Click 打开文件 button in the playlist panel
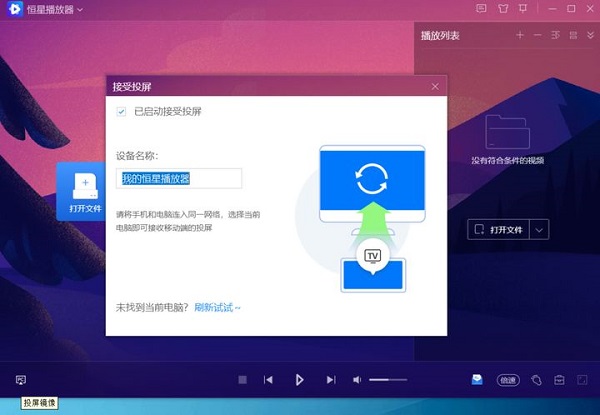Image resolution: width=600 pixels, height=415 pixels. (x=498, y=229)
